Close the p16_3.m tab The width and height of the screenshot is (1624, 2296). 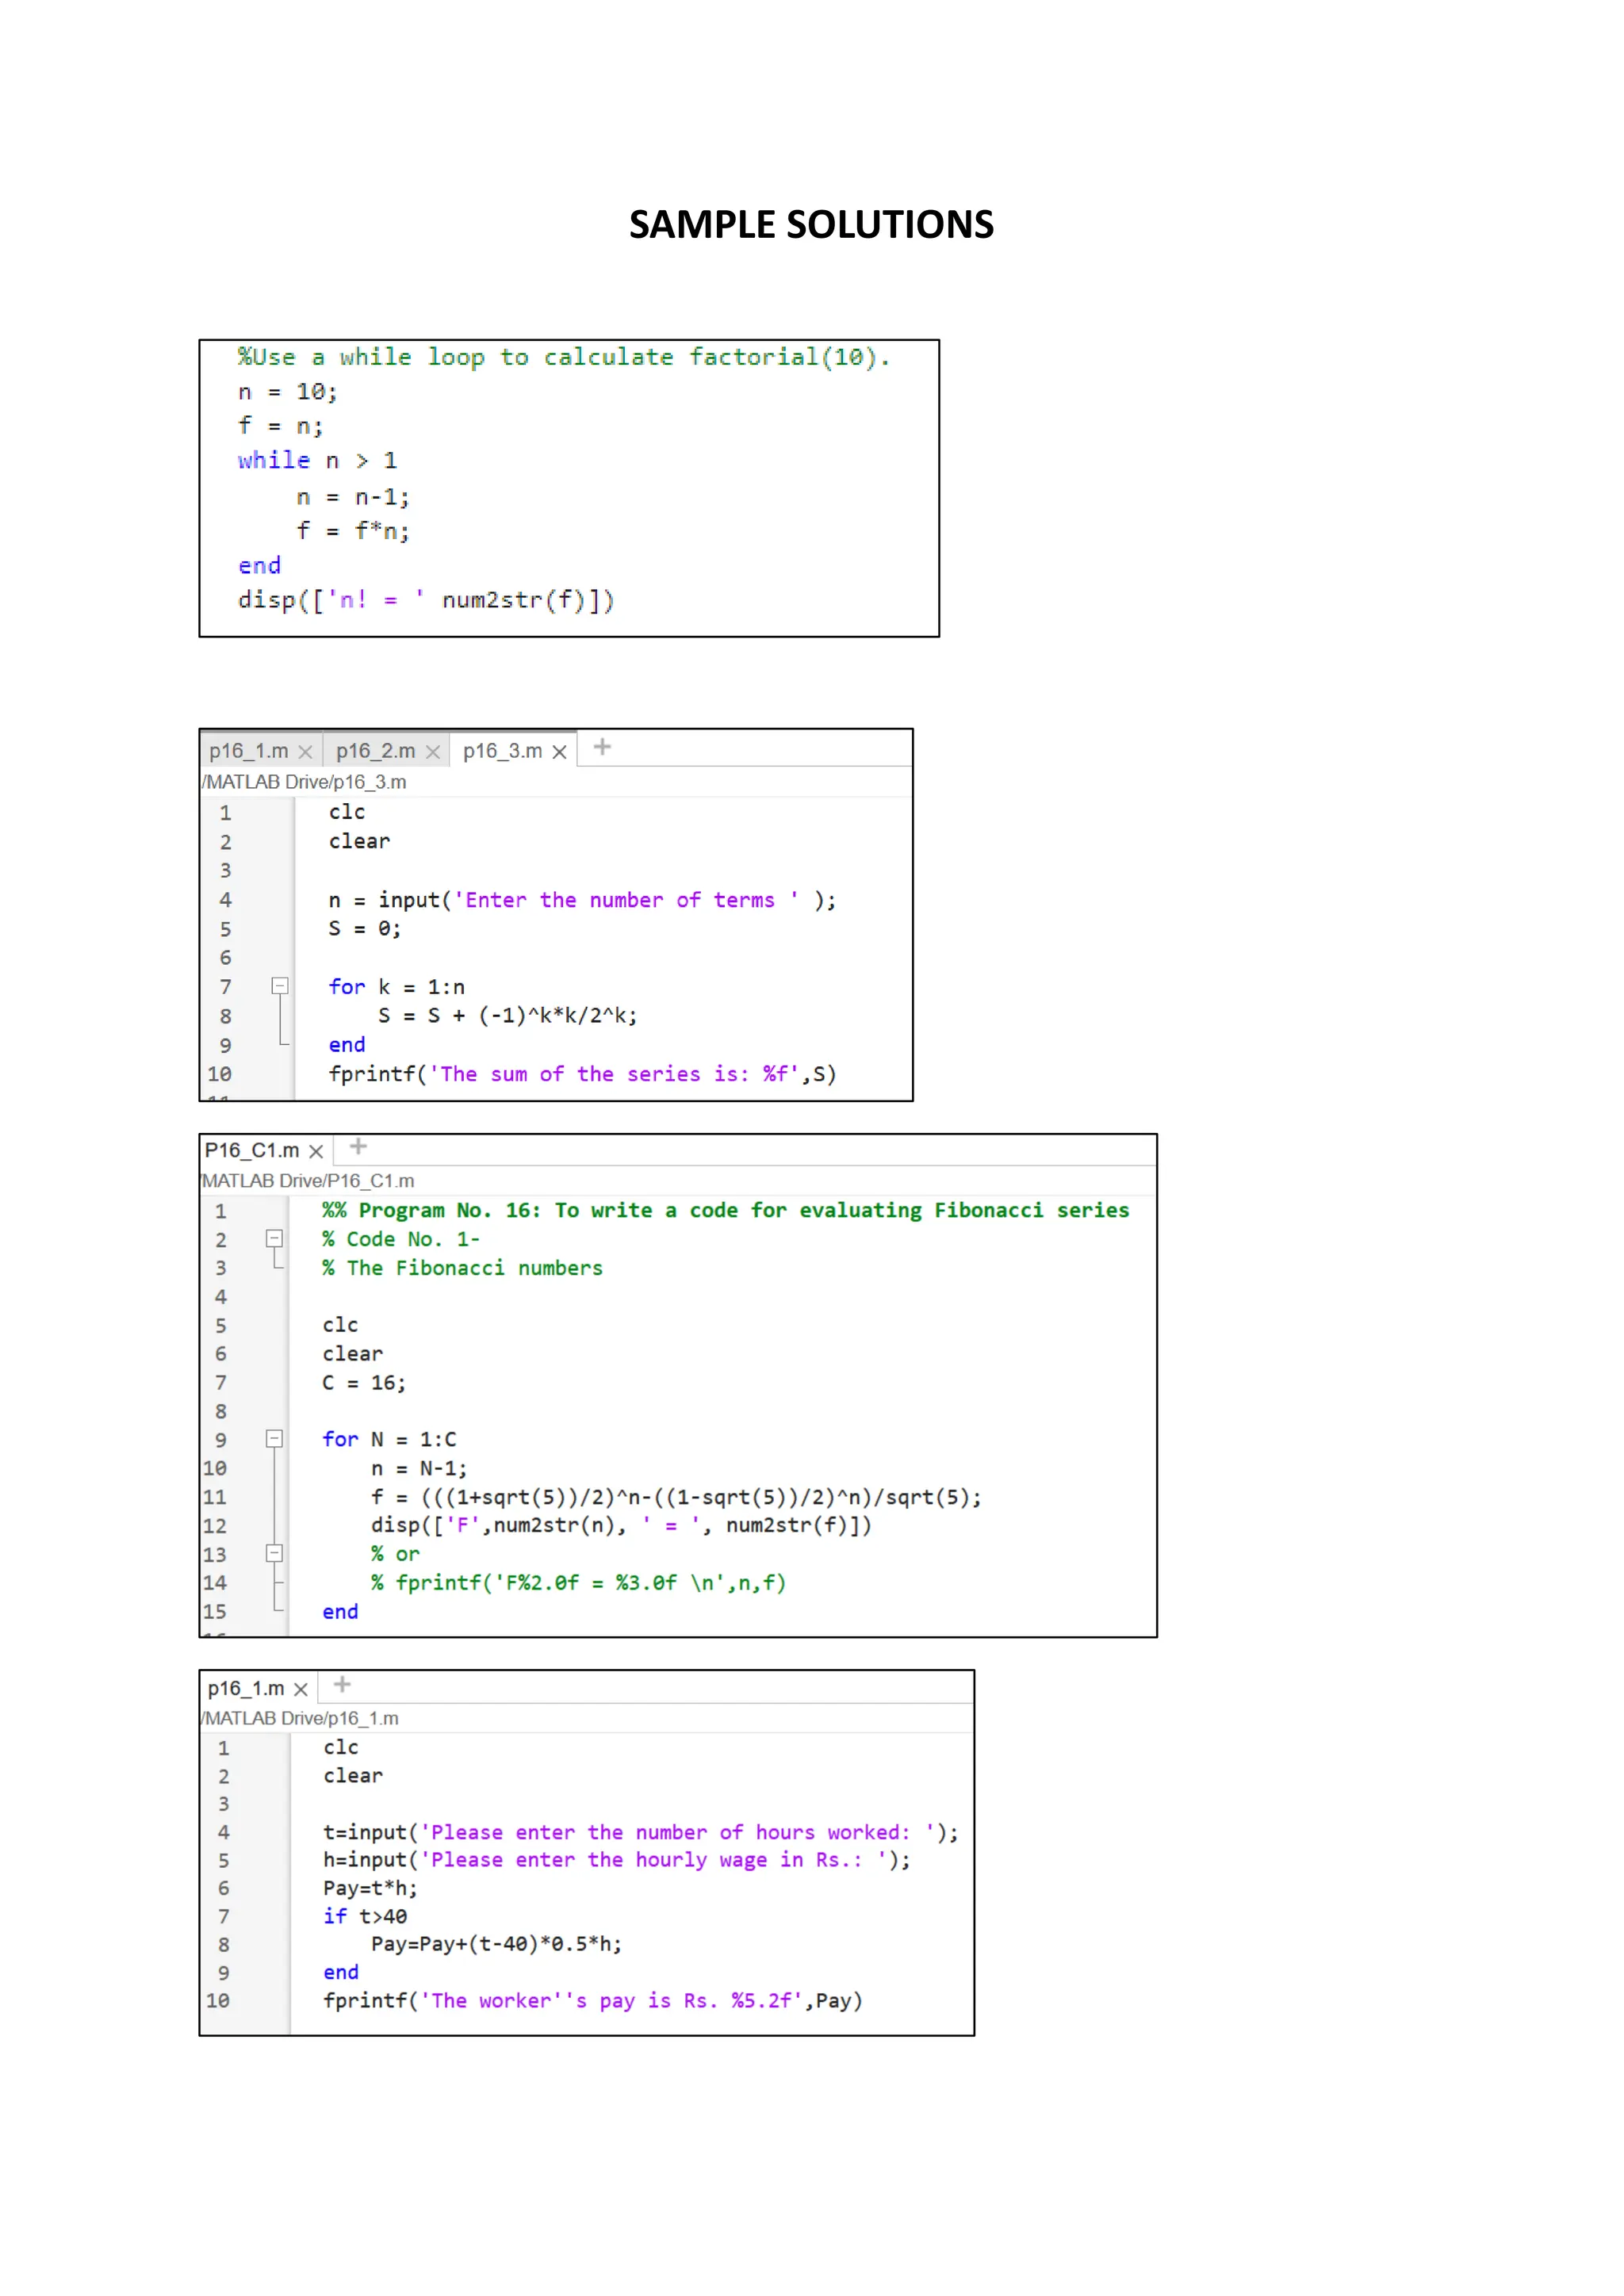tap(559, 752)
